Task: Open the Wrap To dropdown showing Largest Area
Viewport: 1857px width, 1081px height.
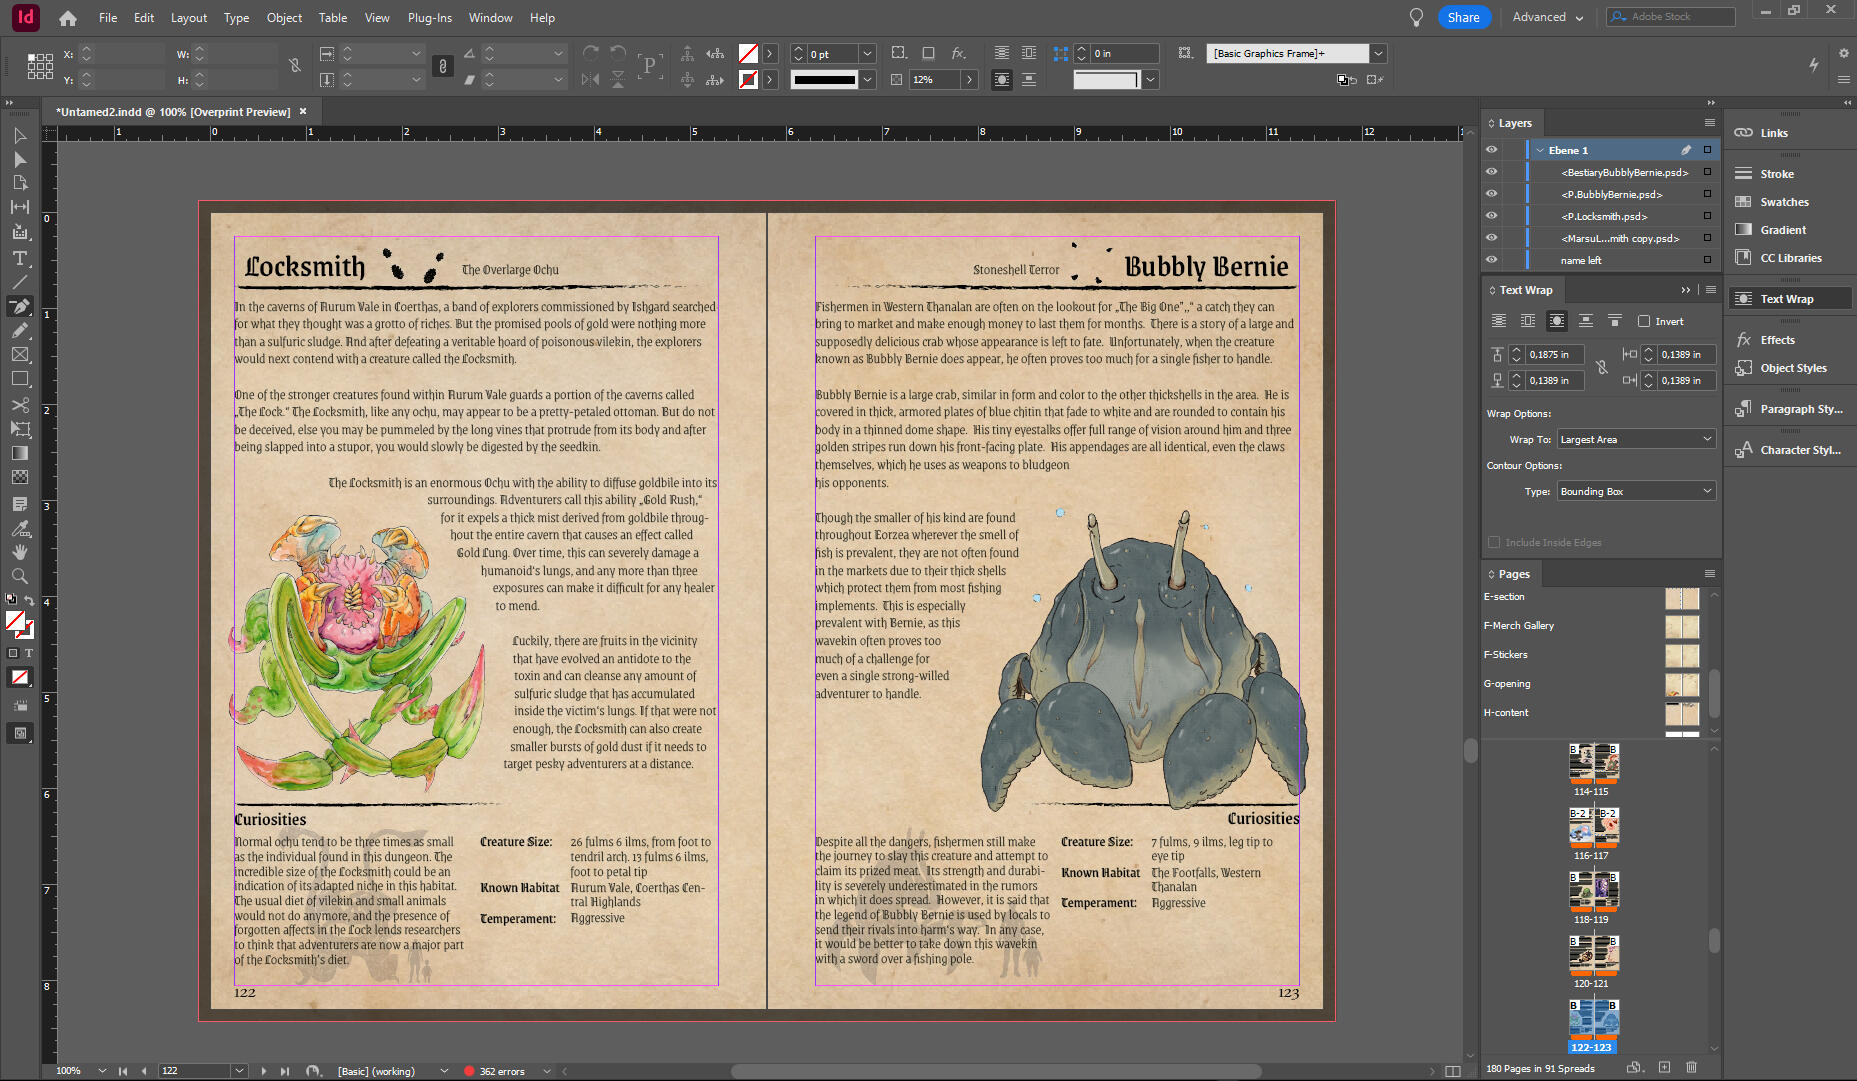Action: pos(1636,438)
